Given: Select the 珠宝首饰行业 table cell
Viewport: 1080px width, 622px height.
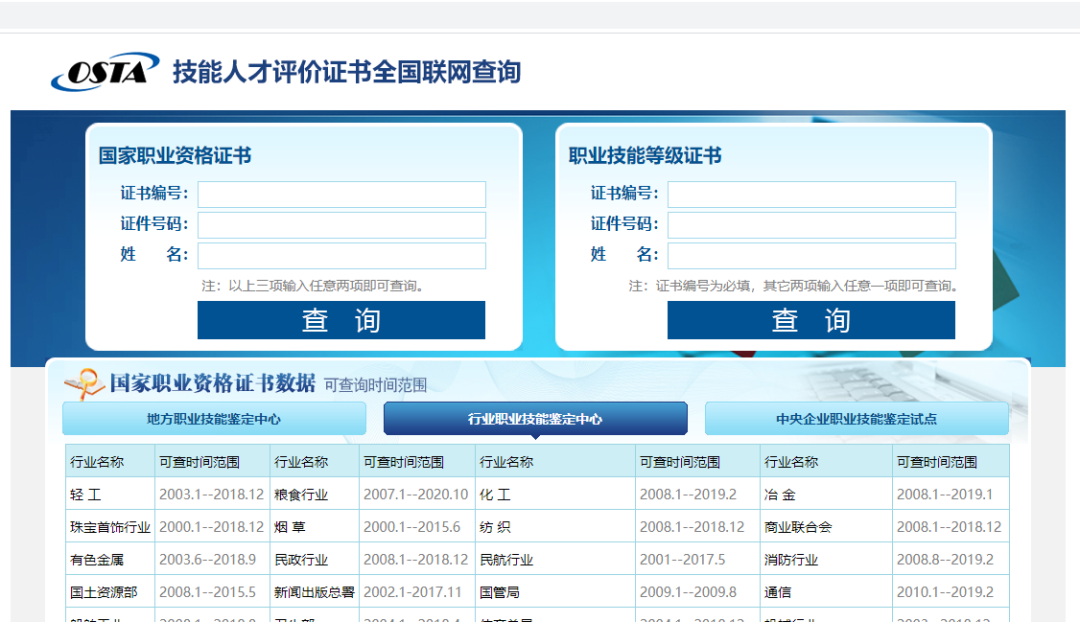Looking at the screenshot, I should 110,527.
